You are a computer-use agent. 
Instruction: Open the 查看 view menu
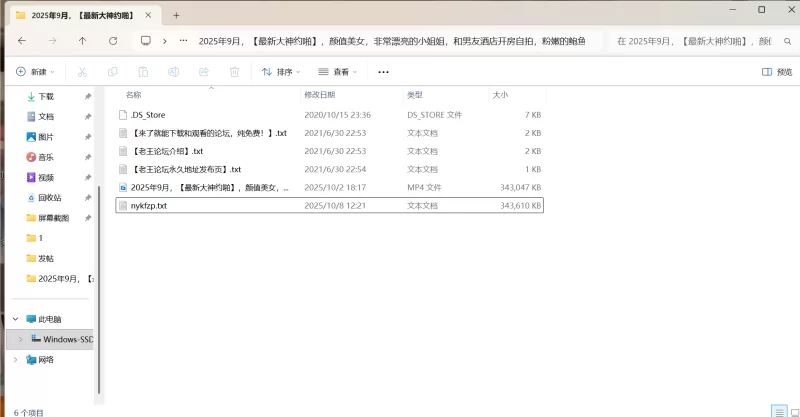coord(338,72)
